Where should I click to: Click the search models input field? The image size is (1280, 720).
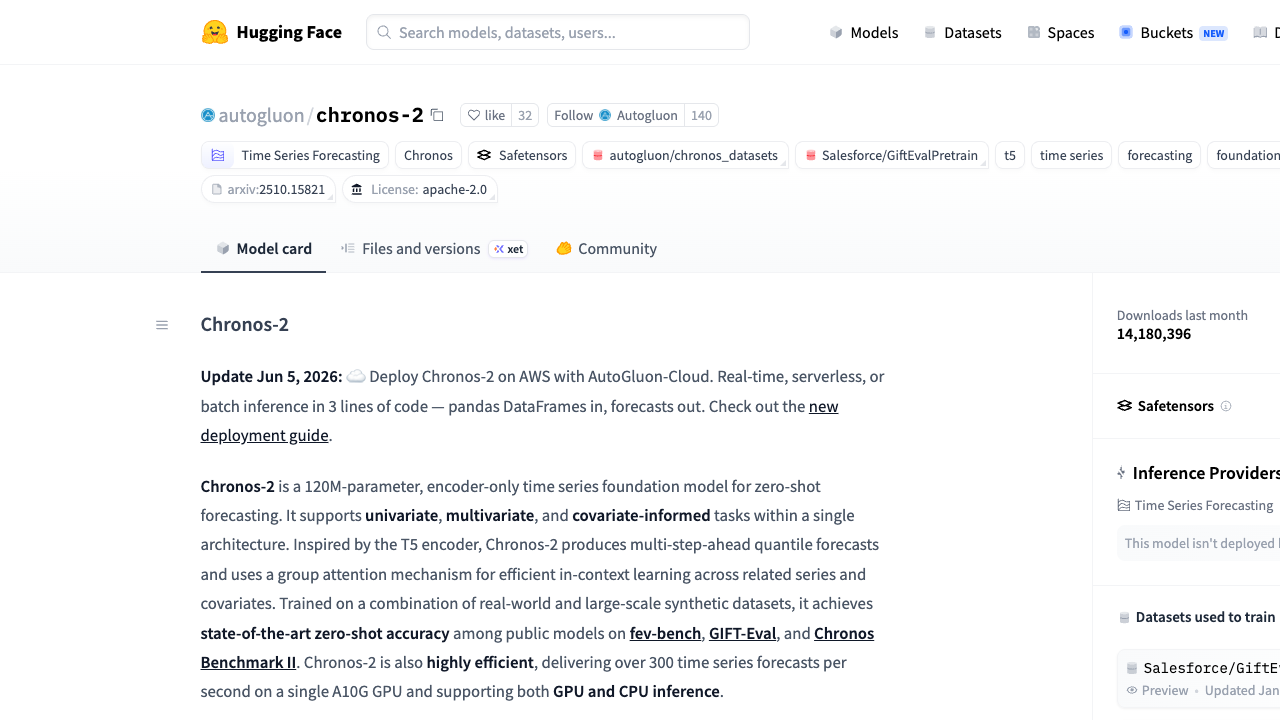[x=558, y=32]
